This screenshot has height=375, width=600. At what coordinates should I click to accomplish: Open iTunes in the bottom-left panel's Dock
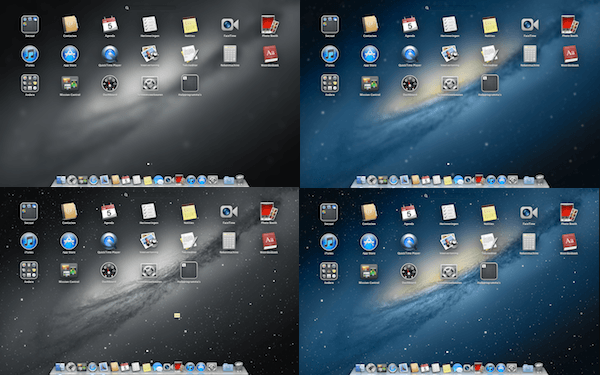pos(190,367)
